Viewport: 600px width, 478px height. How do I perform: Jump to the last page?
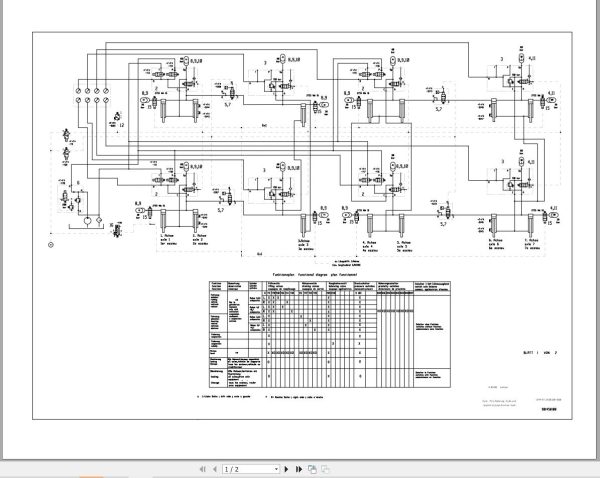tap(299, 469)
